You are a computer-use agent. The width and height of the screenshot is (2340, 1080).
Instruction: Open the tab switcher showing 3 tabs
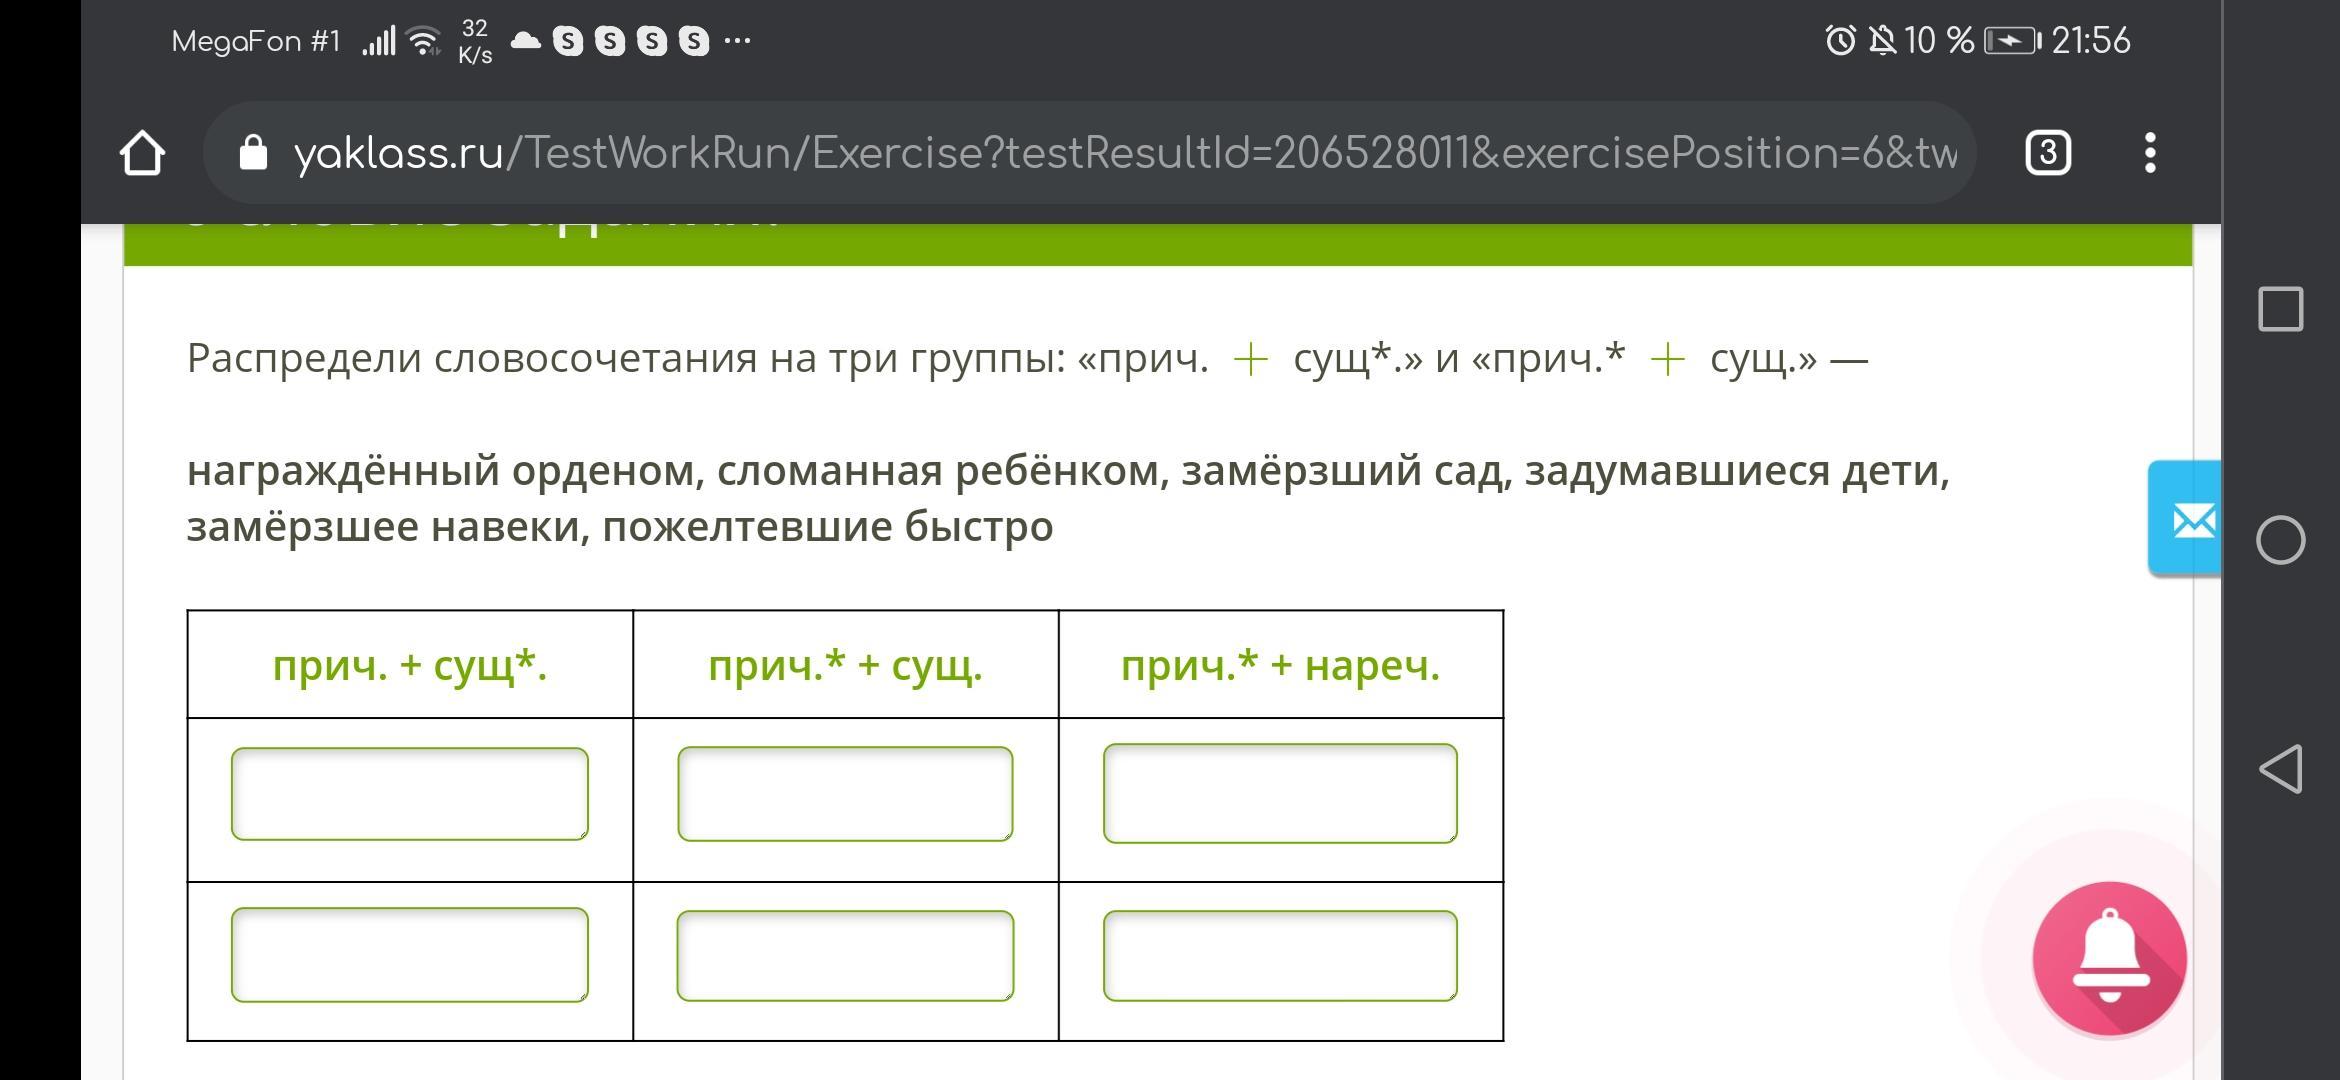[x=2047, y=153]
